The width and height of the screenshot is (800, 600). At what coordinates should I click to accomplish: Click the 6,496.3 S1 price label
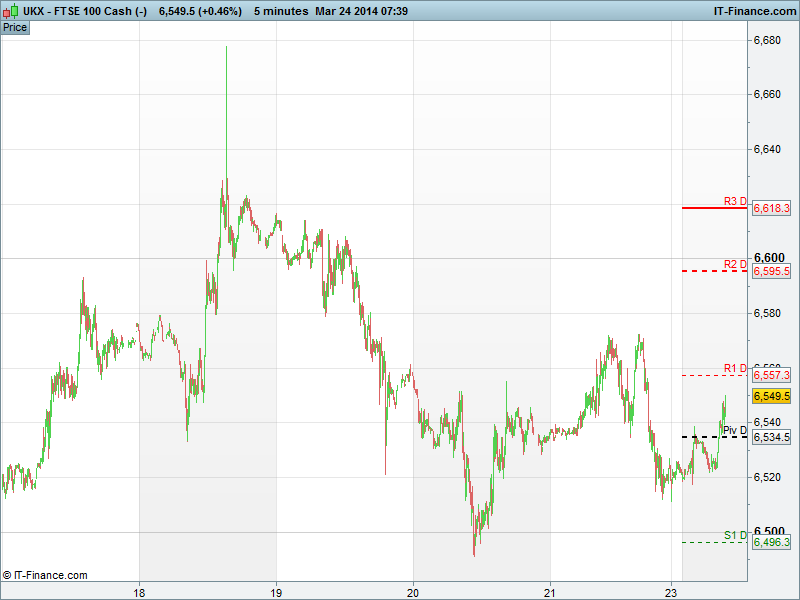pyautogui.click(x=771, y=542)
